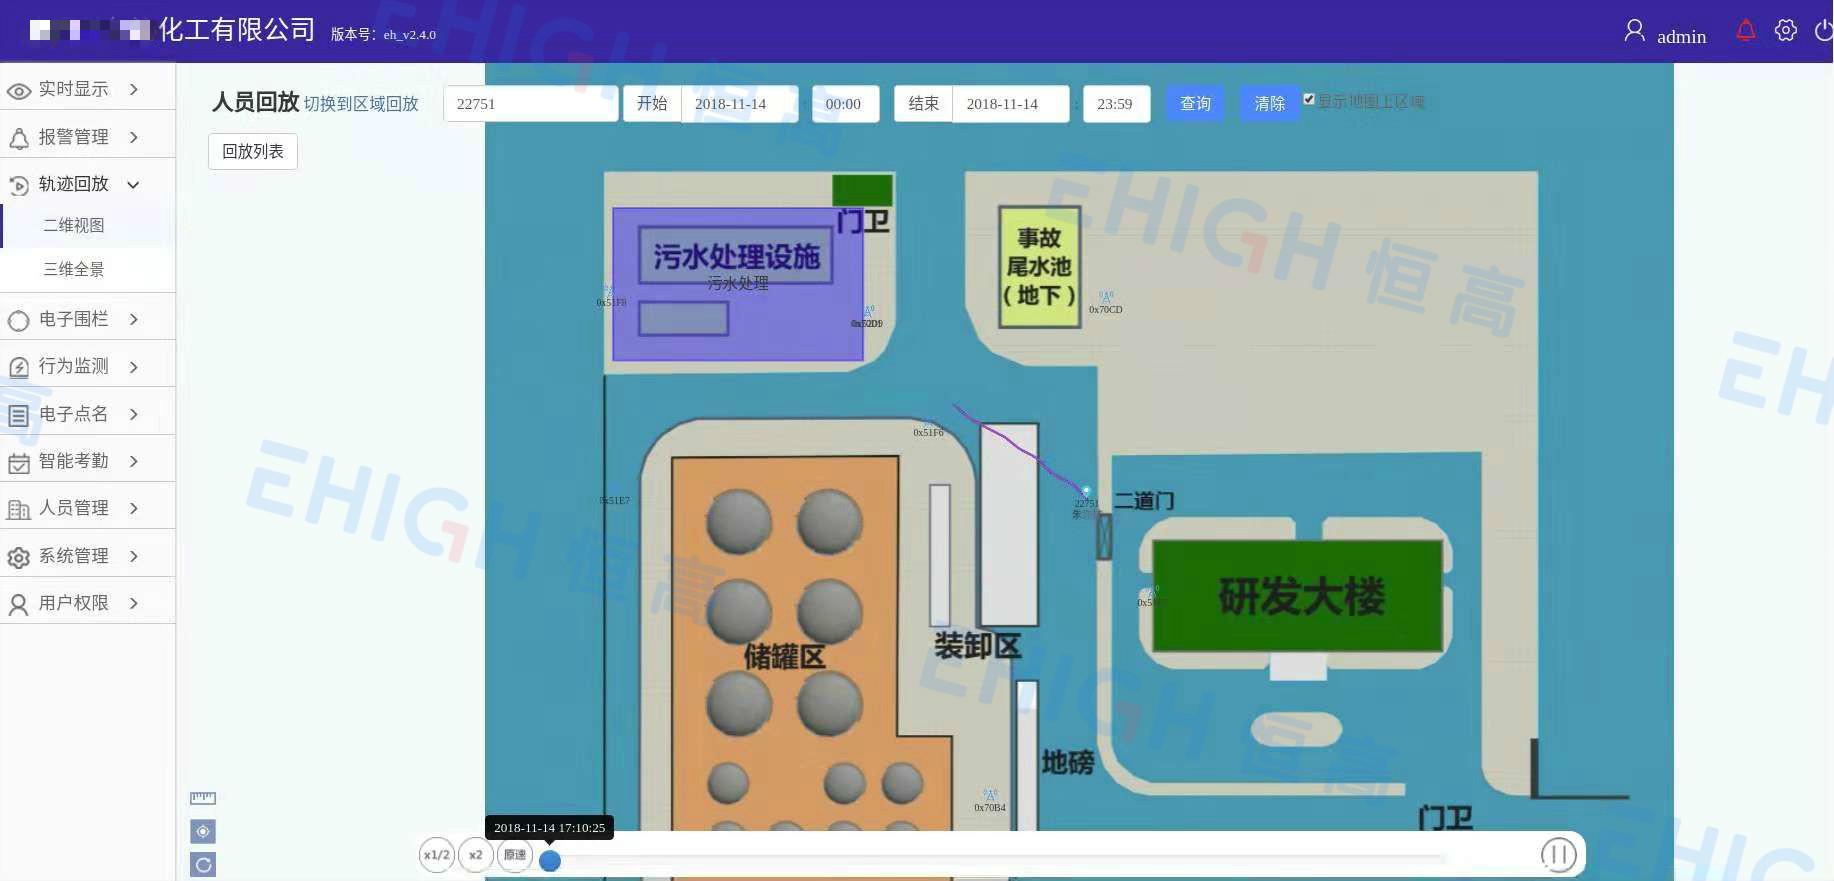
Task: Click the personnel ID field showing 22751
Action: tap(530, 104)
